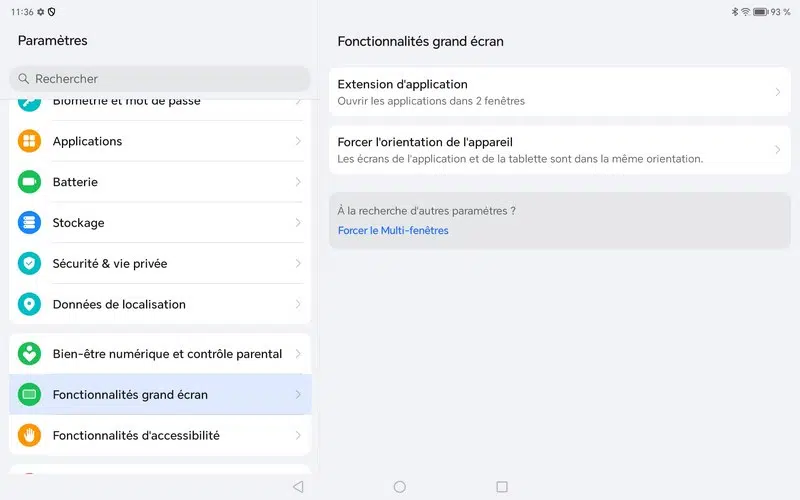The image size is (800, 500).
Task: Click the orange accessibility hand icon
Action: [x=30, y=435]
